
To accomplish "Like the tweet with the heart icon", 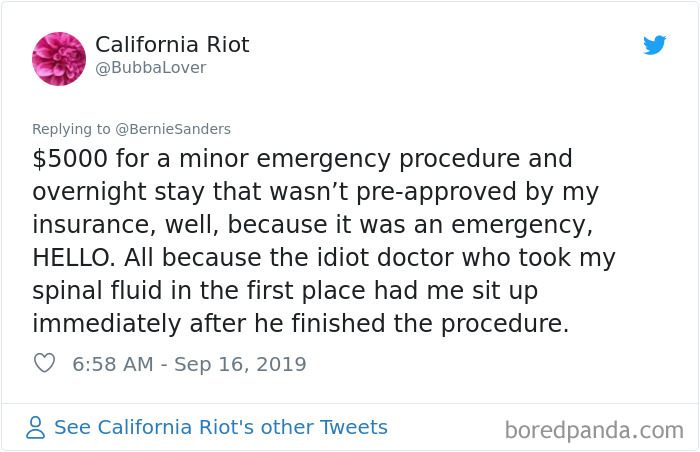I will [44, 364].
